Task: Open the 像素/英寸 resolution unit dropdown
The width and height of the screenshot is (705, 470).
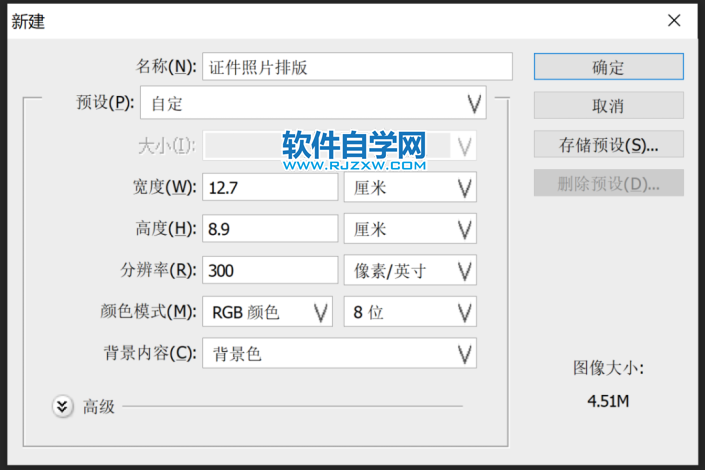Action: [x=410, y=270]
